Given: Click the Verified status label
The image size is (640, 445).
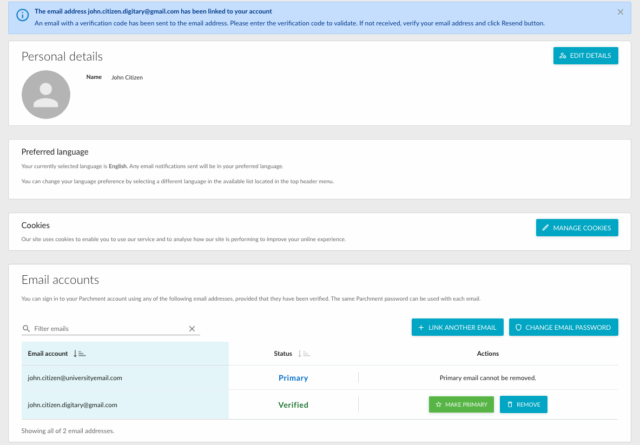Looking at the screenshot, I should tap(293, 405).
